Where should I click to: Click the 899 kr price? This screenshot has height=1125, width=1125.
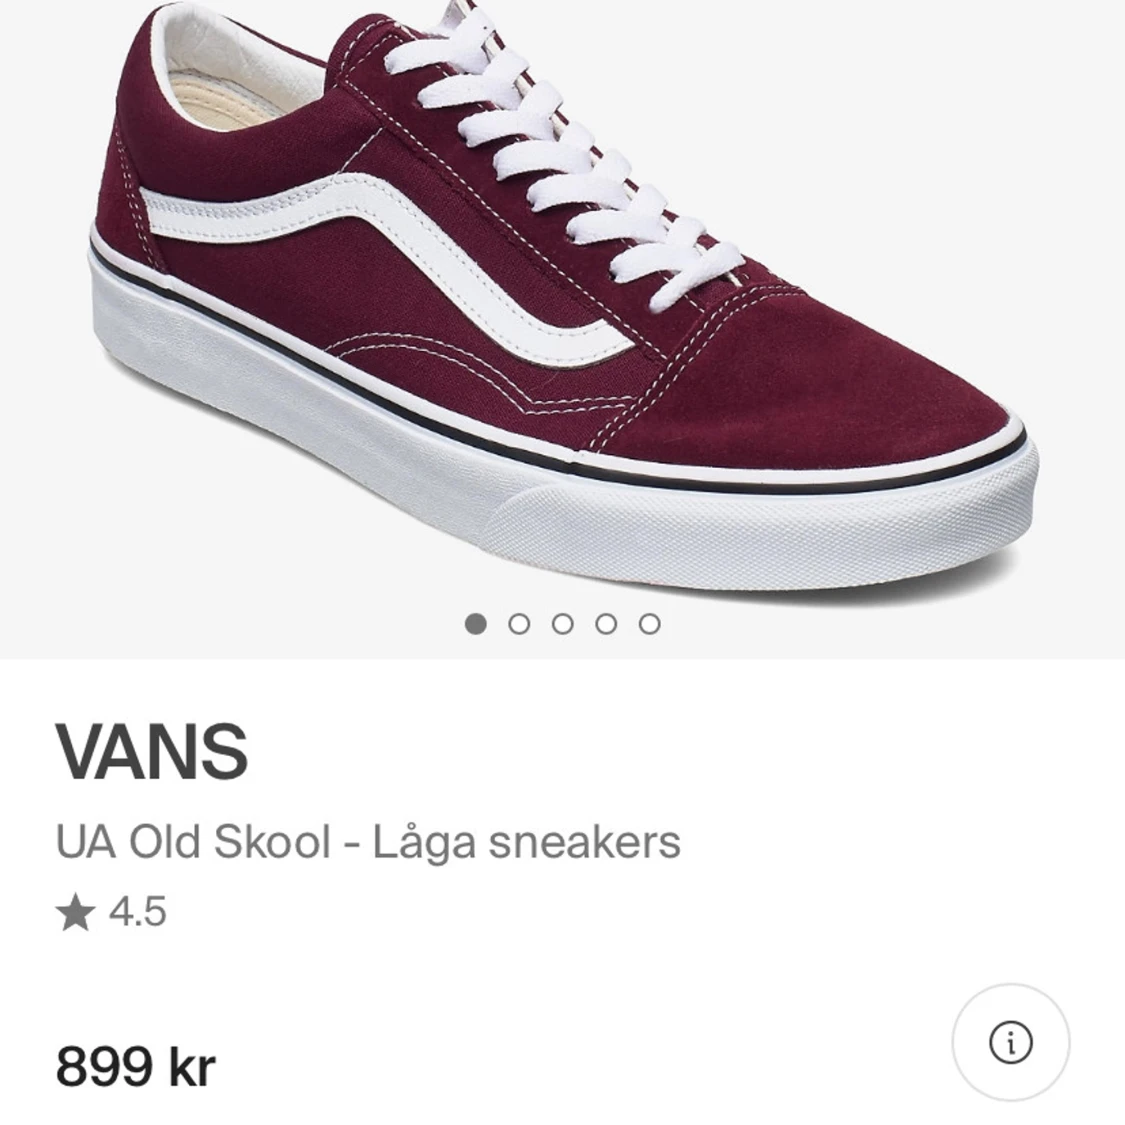(136, 1066)
